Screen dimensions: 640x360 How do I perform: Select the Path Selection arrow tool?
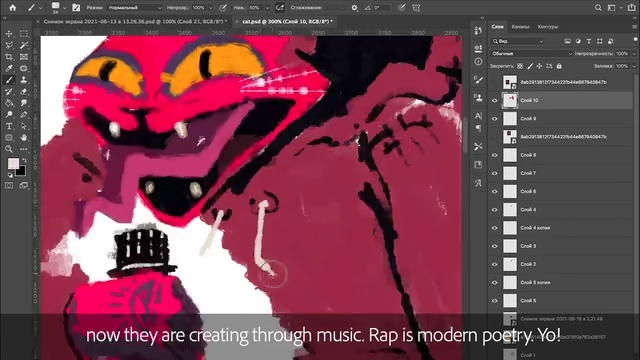[x=24, y=126]
